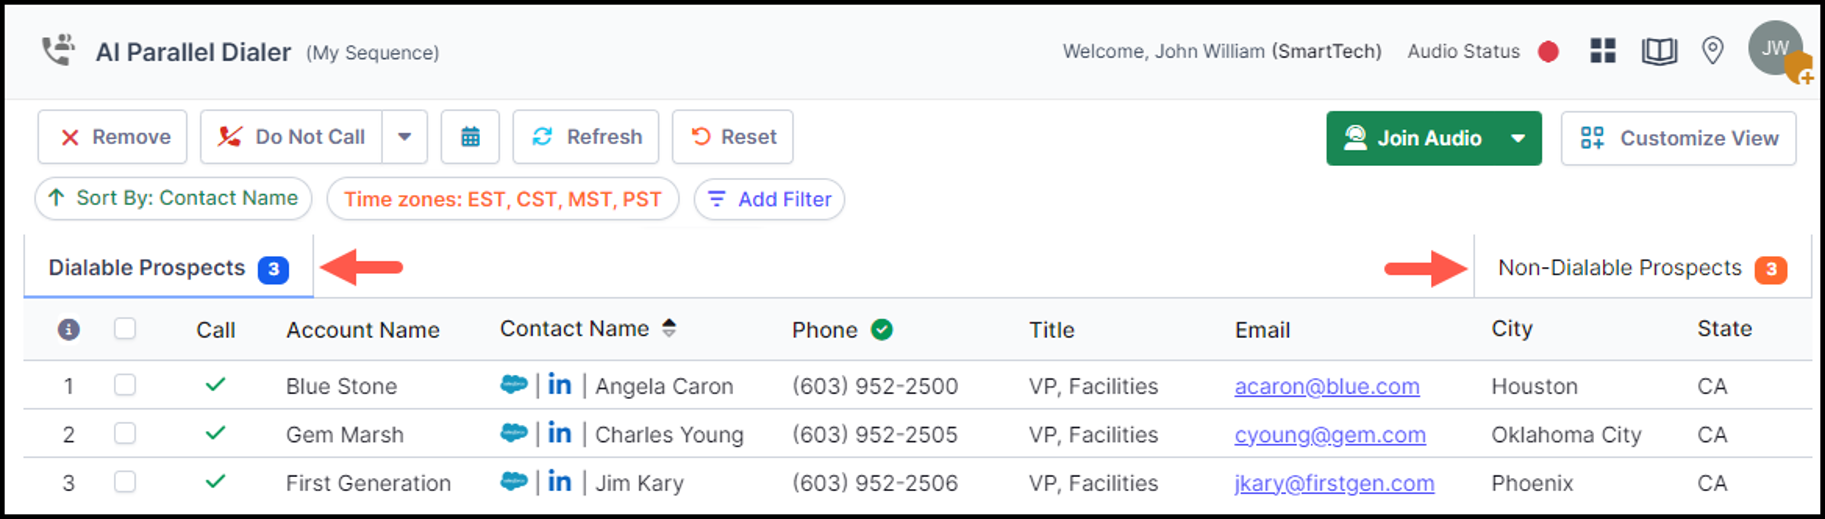Screen dimensions: 1825x519
Task: Expand the Join Audio dropdown arrow
Action: click(x=1518, y=138)
